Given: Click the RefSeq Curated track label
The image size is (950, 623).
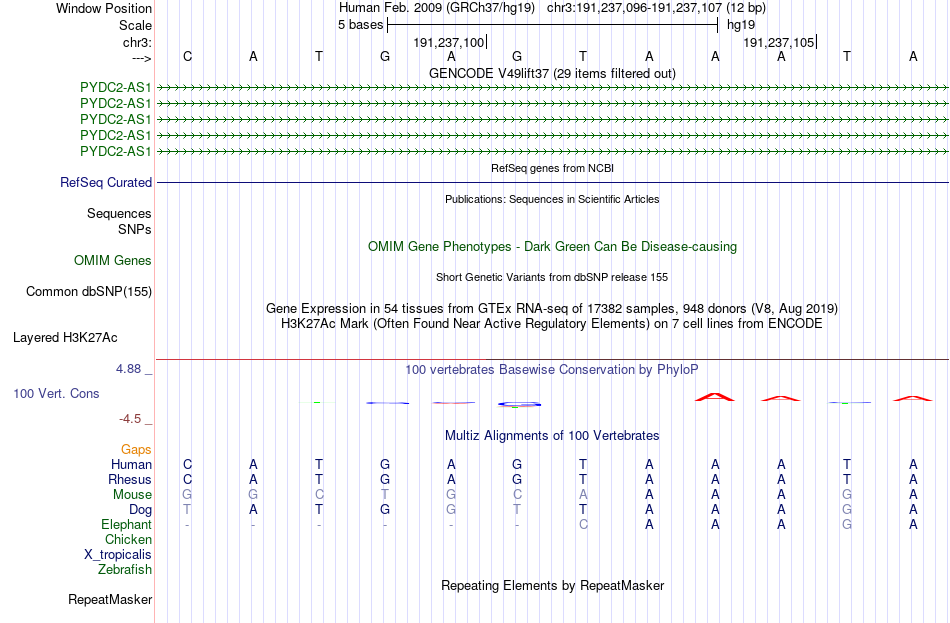Looking at the screenshot, I should 105,182.
